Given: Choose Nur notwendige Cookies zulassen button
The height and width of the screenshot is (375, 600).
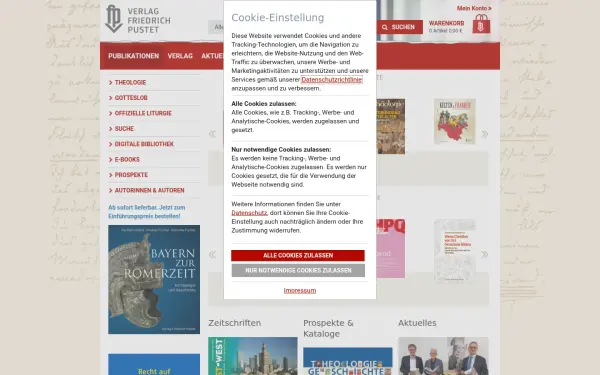Looking at the screenshot, I should click(298, 271).
